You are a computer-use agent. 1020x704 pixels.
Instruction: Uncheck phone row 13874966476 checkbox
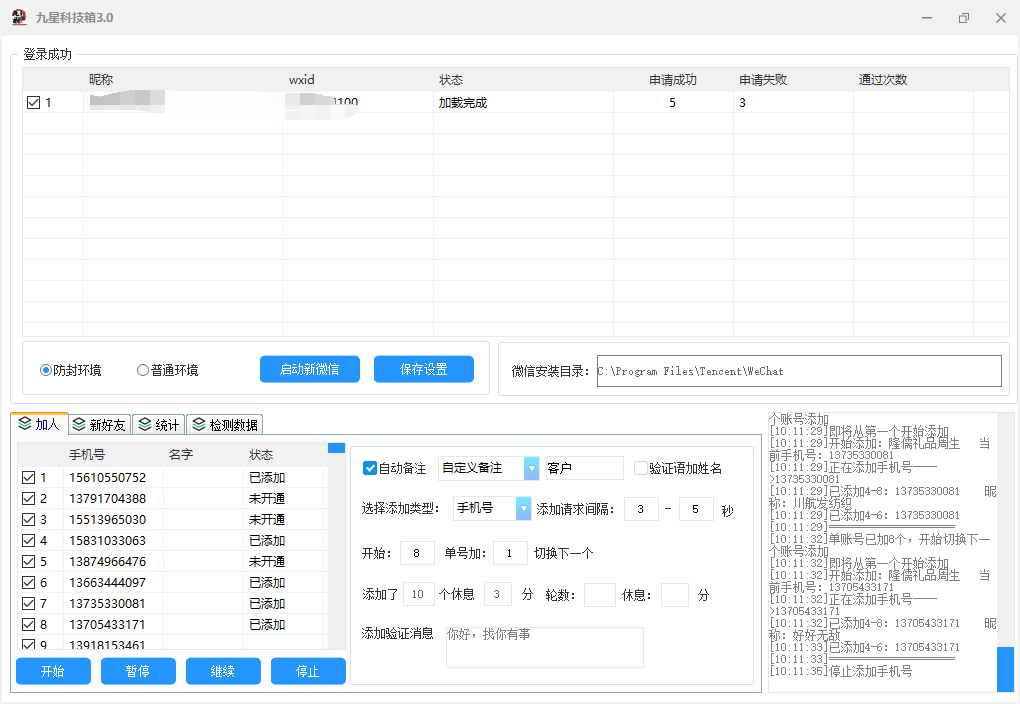click(28, 562)
